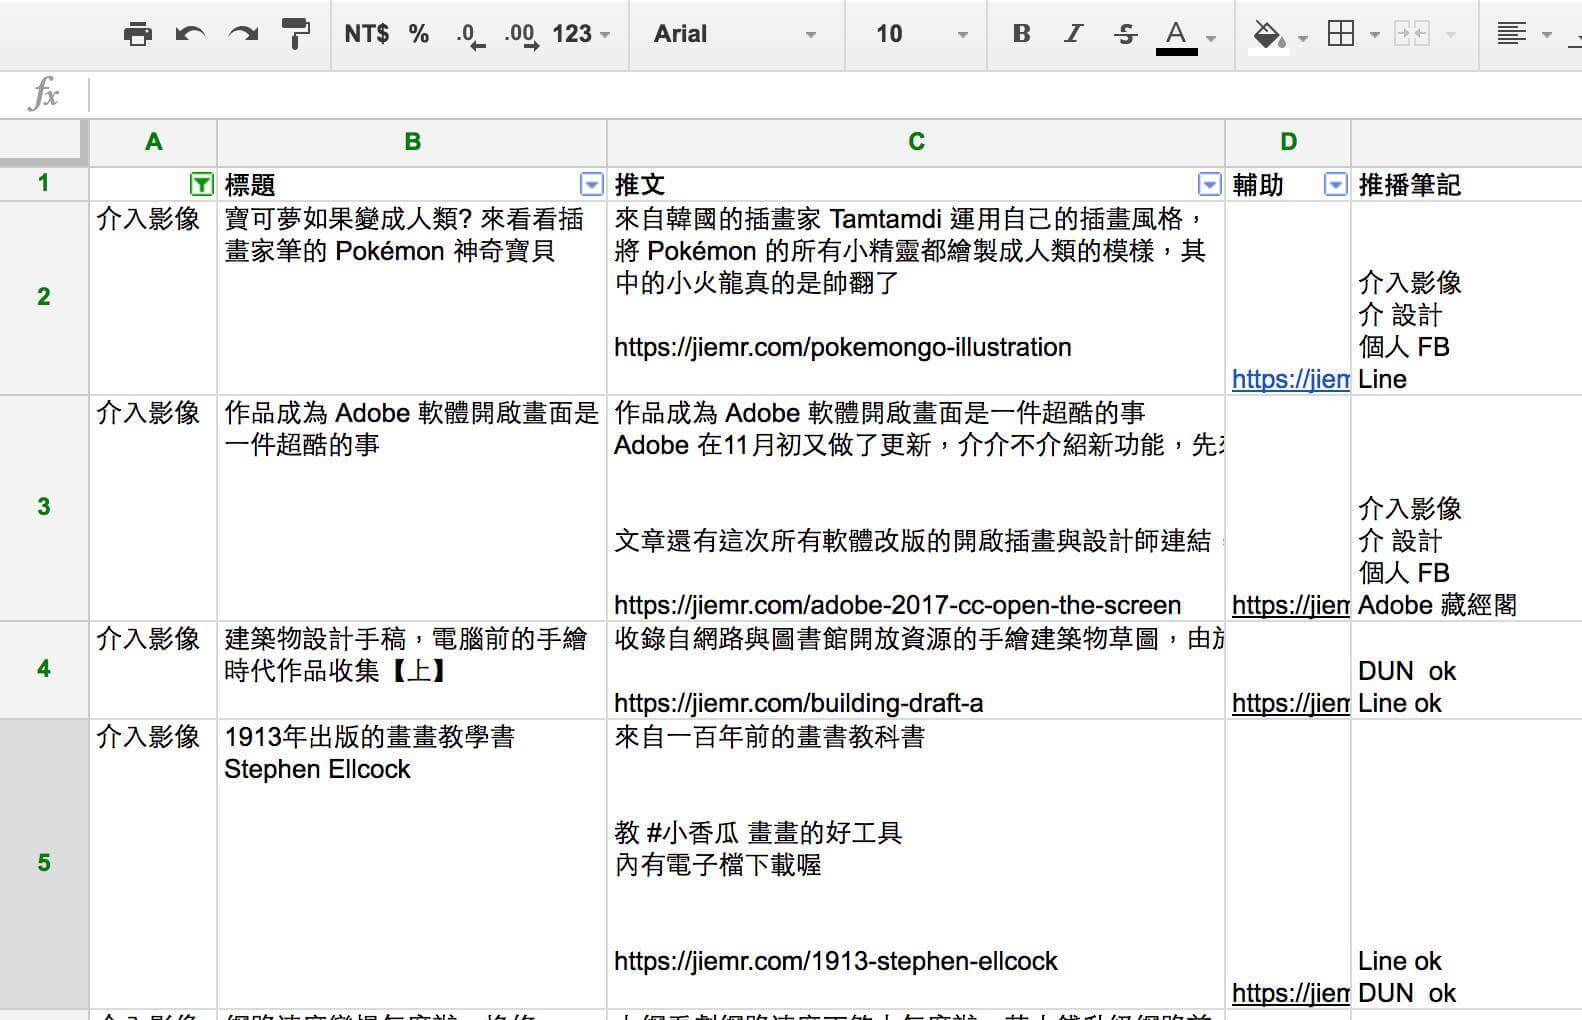Click the Print icon
The height and width of the screenshot is (1020, 1582).
[137, 34]
